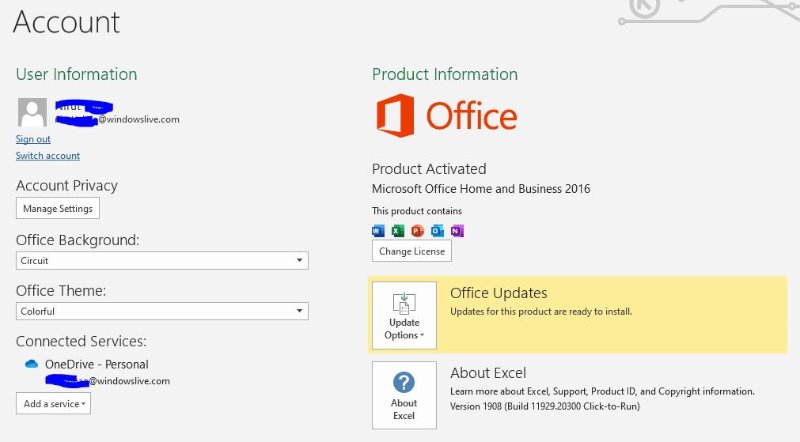Click the Outlook icon under product contents
The width and height of the screenshot is (800, 442).
437,231
